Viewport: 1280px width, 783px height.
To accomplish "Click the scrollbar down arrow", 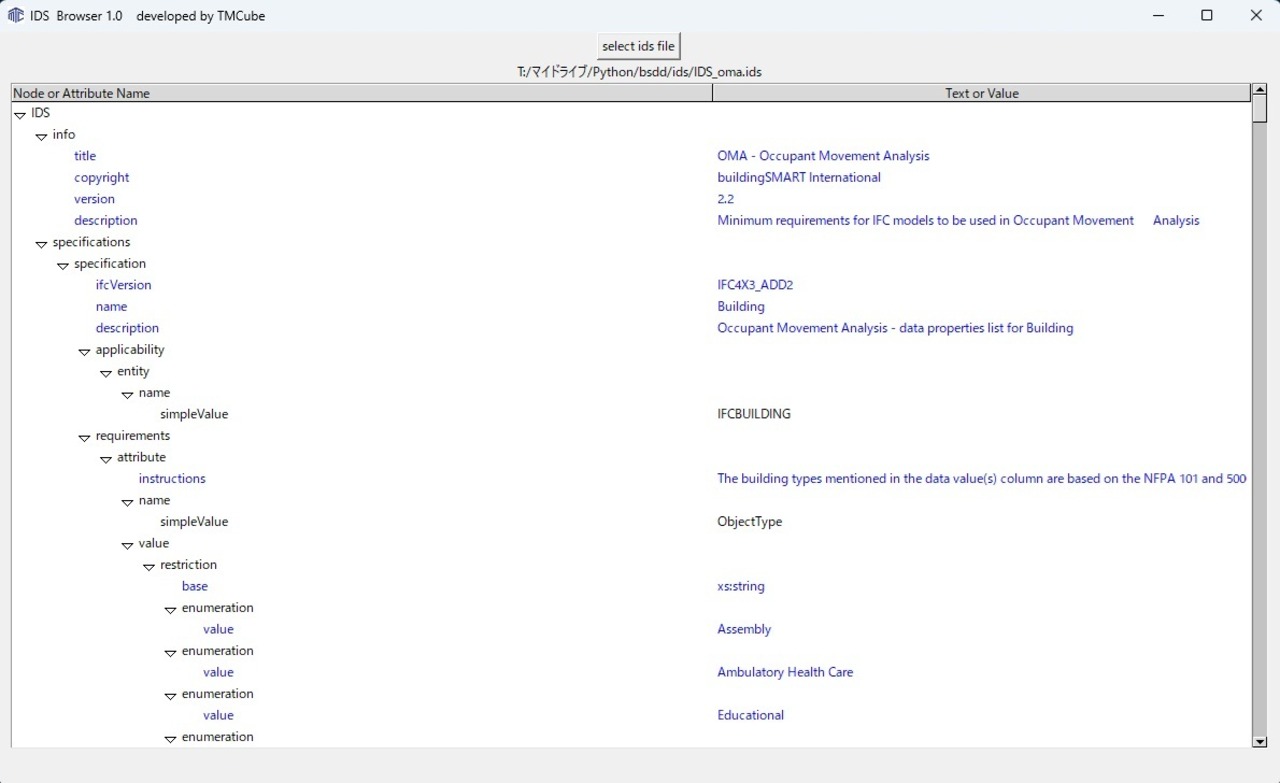I will point(1259,741).
